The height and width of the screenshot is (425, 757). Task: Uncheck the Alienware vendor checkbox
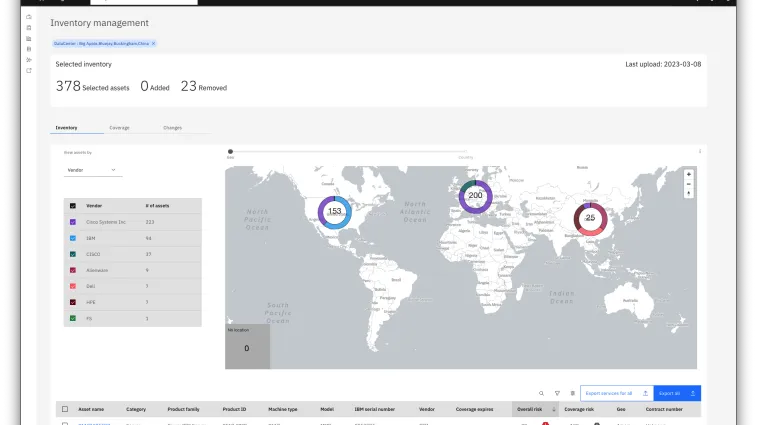(73, 270)
